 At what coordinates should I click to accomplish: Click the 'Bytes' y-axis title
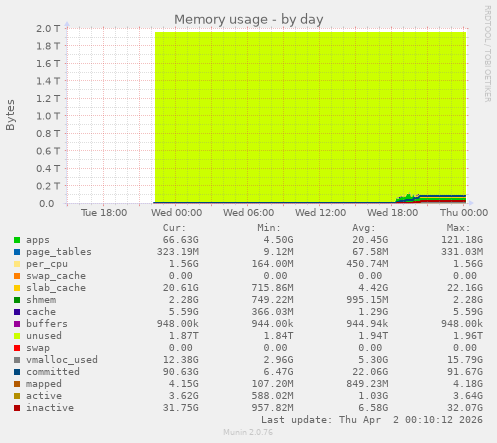[x=10, y=115]
